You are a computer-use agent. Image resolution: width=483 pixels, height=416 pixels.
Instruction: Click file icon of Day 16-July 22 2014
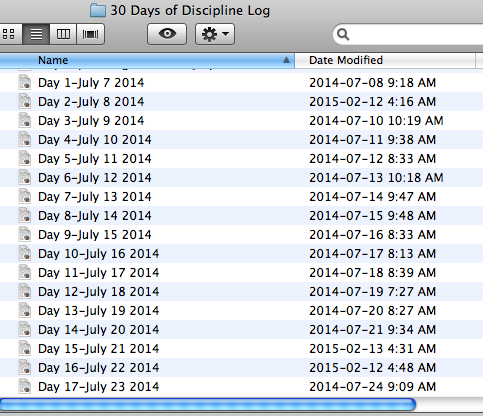[25, 367]
